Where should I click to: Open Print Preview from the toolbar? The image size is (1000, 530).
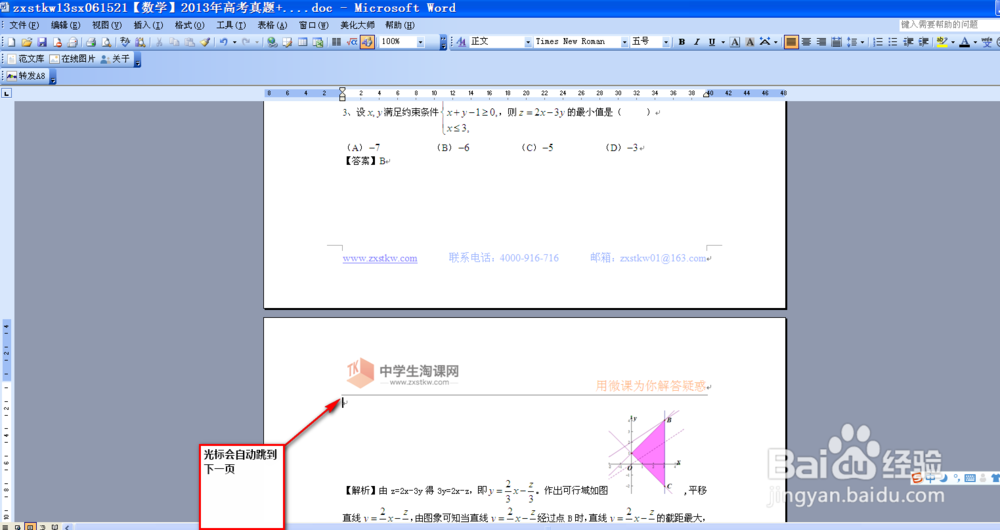coord(107,42)
